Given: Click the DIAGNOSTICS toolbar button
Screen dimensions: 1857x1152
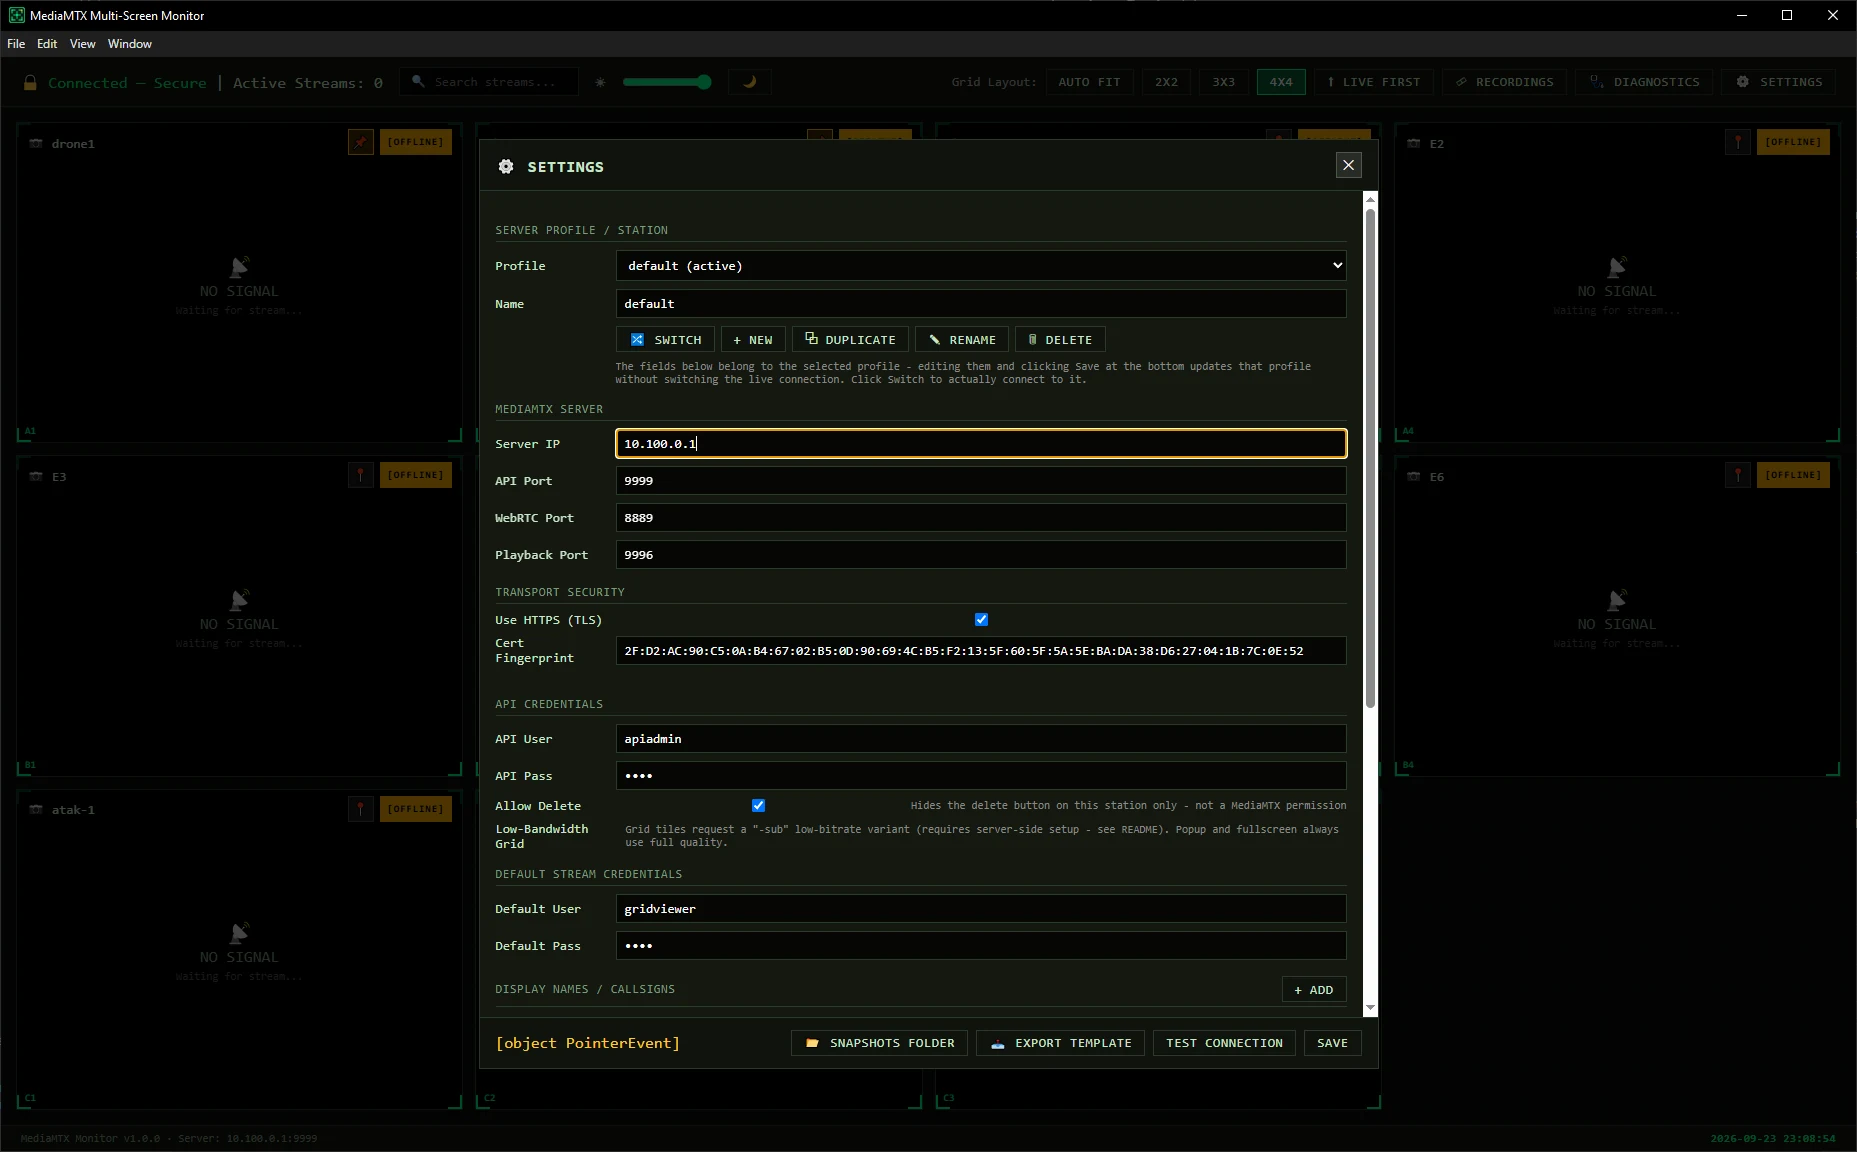Looking at the screenshot, I should [x=1645, y=82].
